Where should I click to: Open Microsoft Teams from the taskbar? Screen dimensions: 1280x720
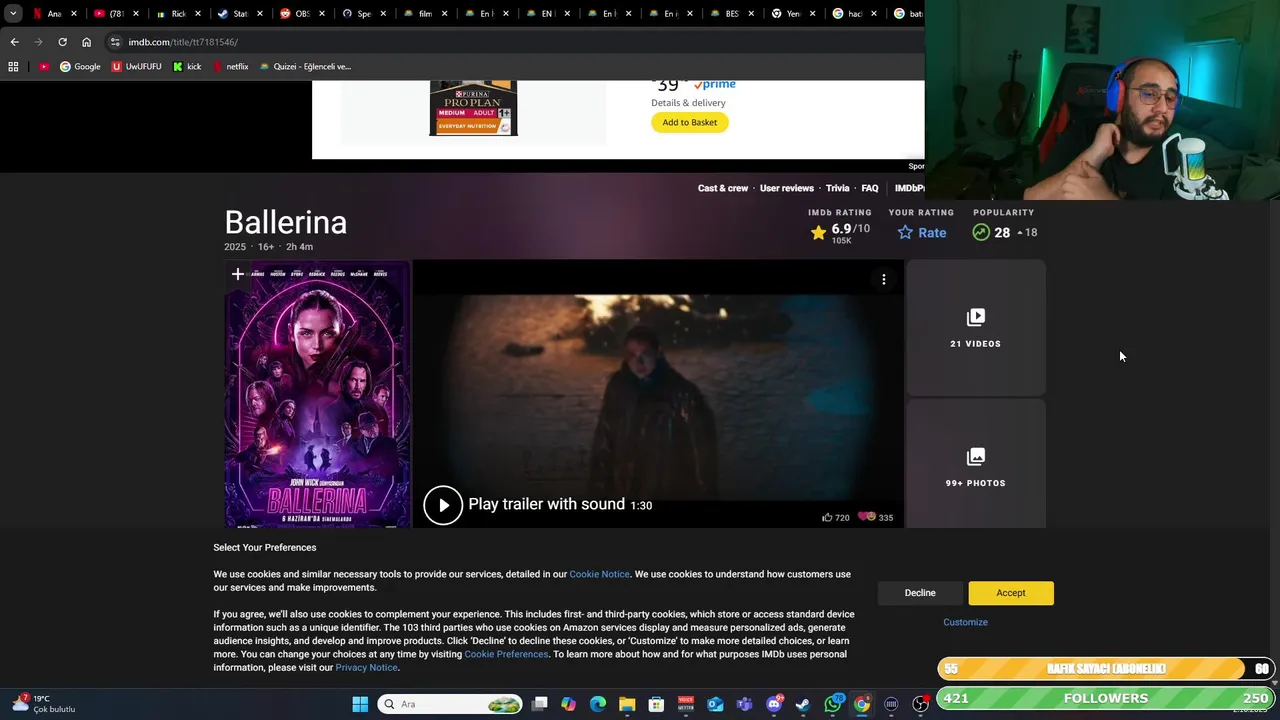744,704
